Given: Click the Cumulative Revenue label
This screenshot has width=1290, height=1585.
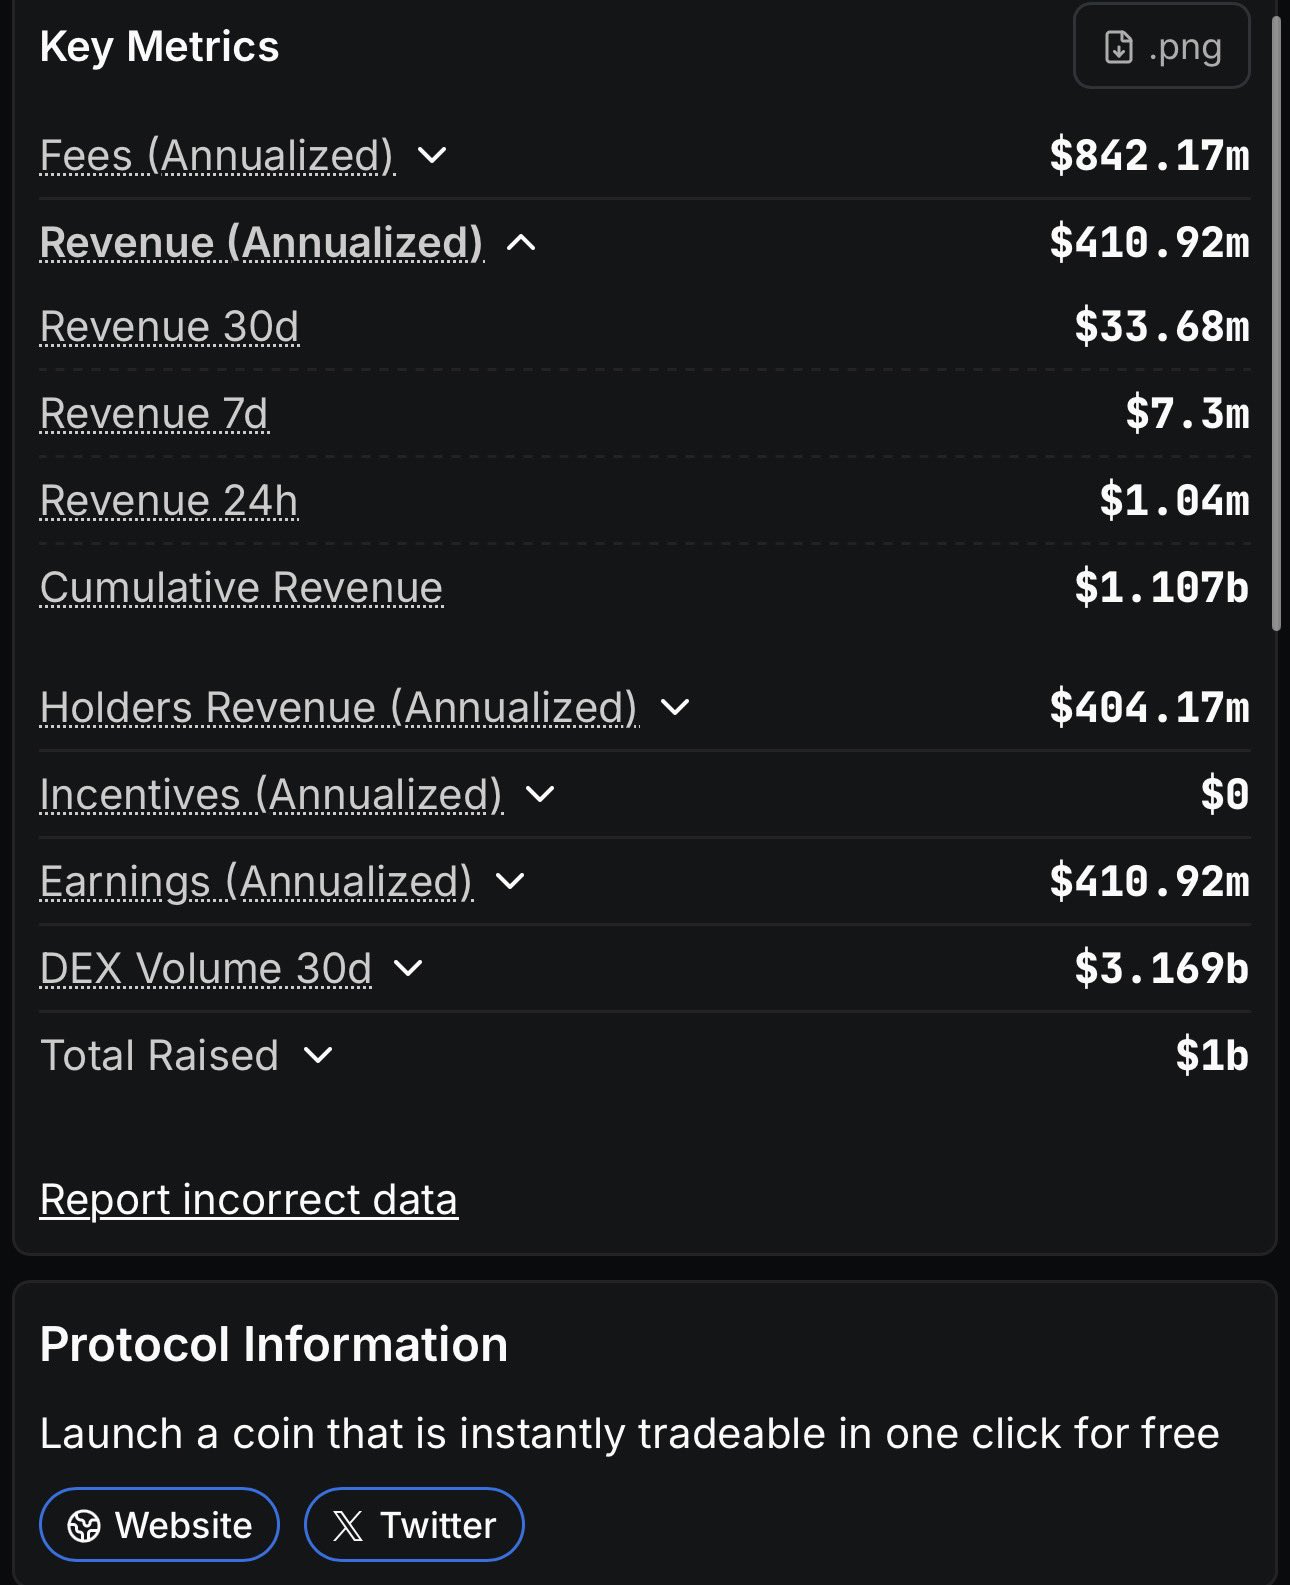Looking at the screenshot, I should 241,588.
